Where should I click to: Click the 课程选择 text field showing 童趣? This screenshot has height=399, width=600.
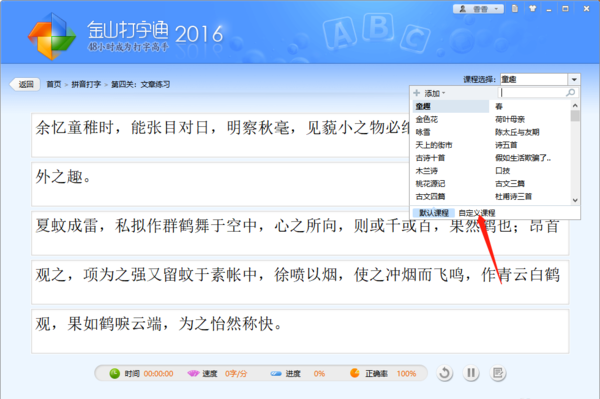pyautogui.click(x=534, y=80)
